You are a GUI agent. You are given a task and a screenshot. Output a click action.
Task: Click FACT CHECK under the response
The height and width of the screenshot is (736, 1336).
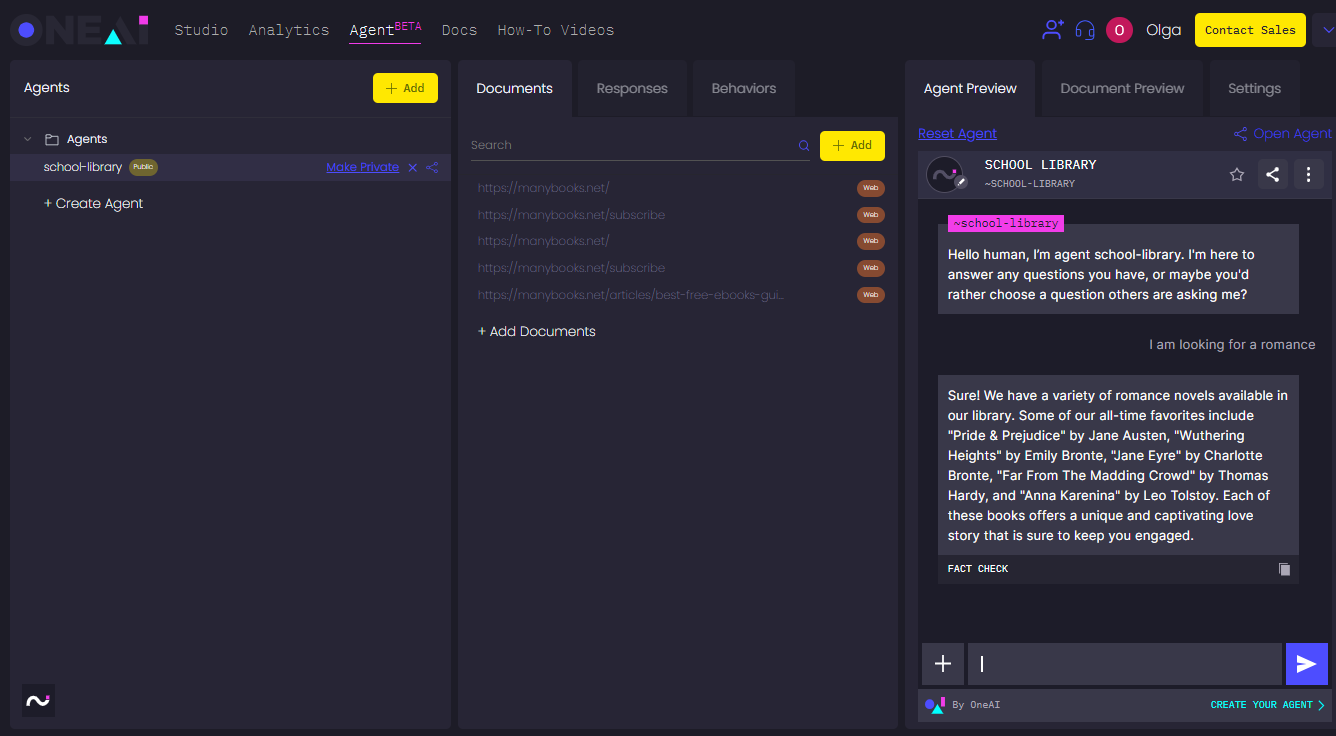coord(978,569)
